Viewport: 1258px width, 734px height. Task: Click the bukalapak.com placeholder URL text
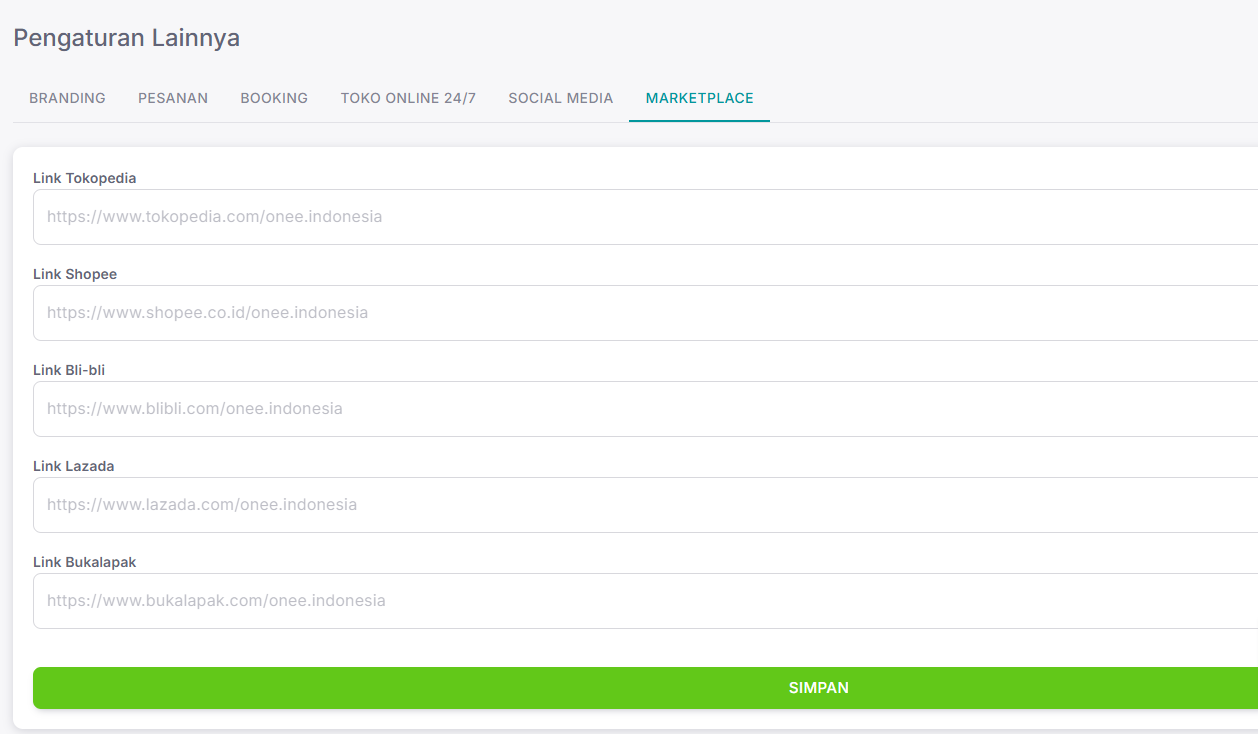point(216,601)
